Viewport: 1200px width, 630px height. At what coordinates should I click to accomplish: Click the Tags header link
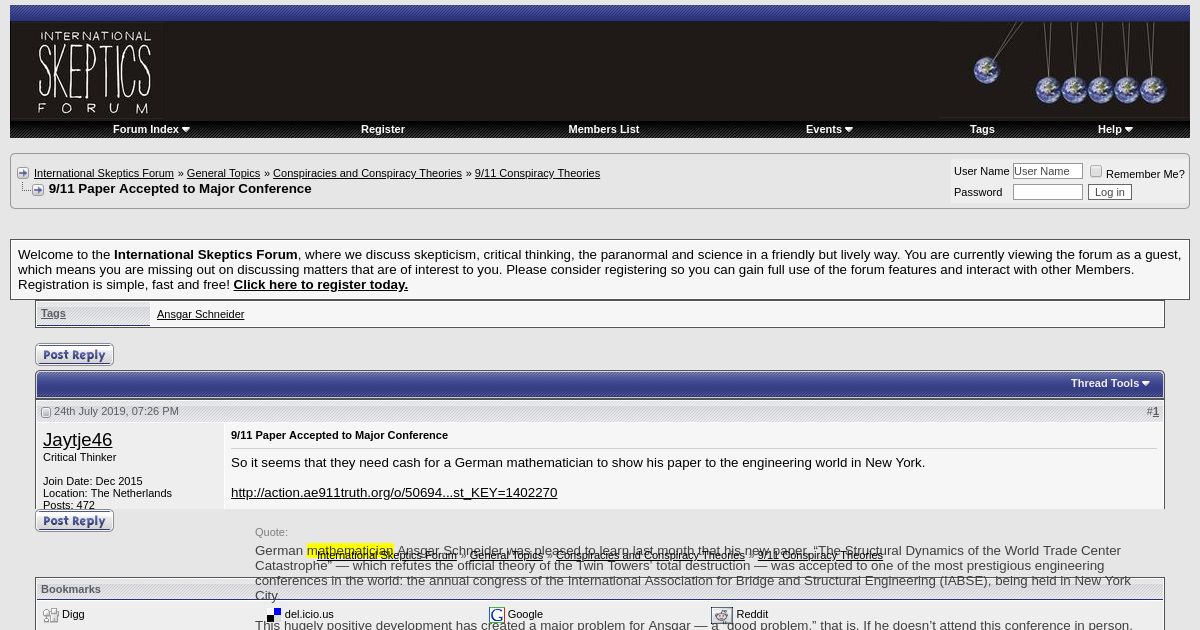tap(53, 313)
